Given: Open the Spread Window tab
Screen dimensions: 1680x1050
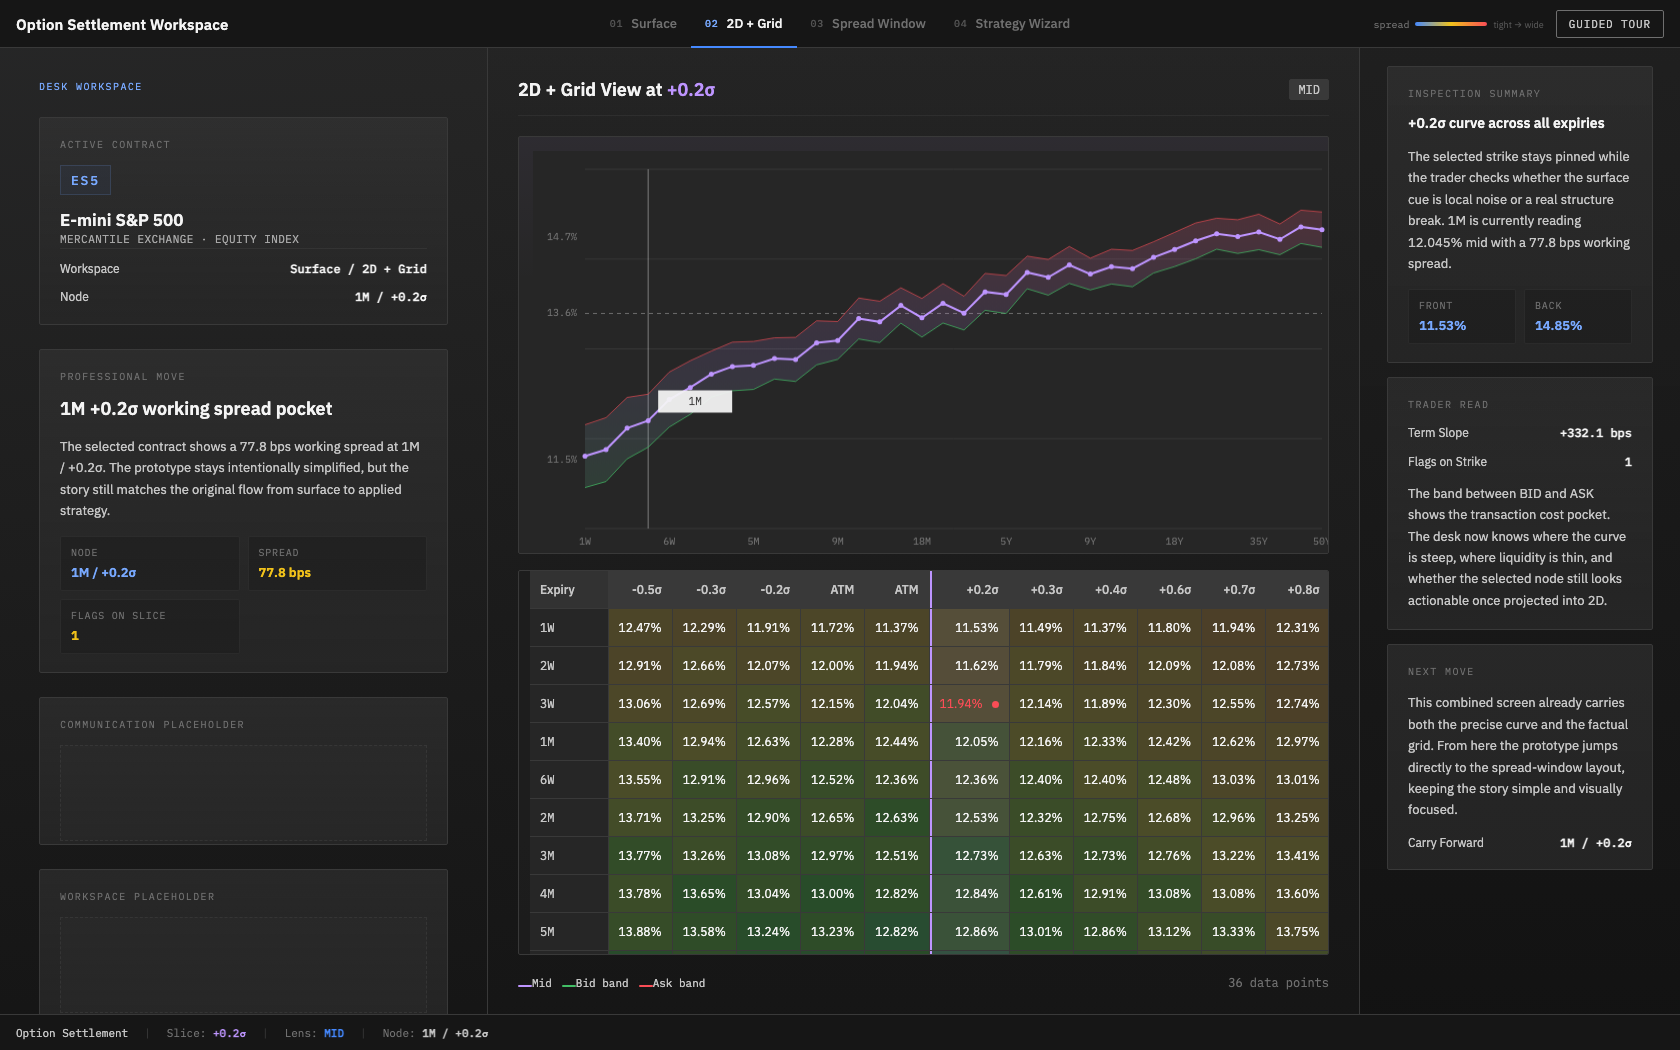Looking at the screenshot, I should [x=868, y=24].
